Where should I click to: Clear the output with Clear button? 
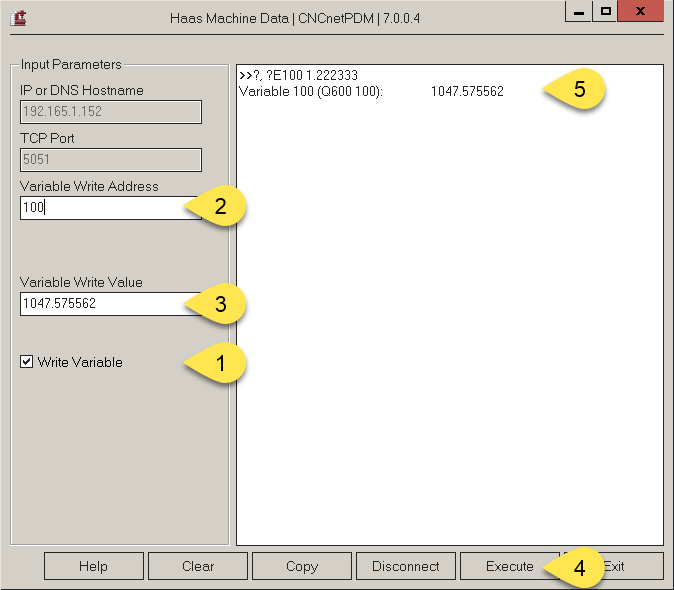[198, 566]
